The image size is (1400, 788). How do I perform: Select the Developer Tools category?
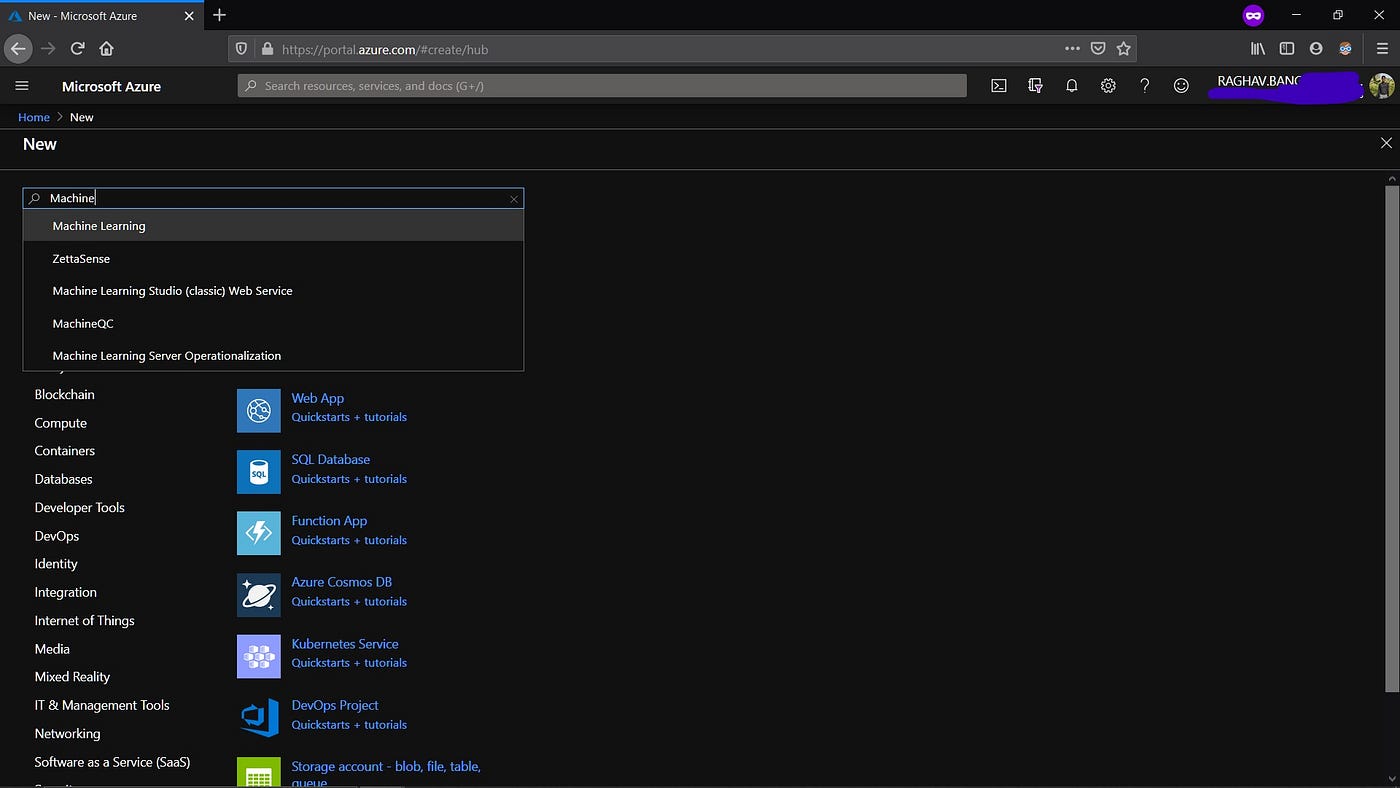click(79, 508)
